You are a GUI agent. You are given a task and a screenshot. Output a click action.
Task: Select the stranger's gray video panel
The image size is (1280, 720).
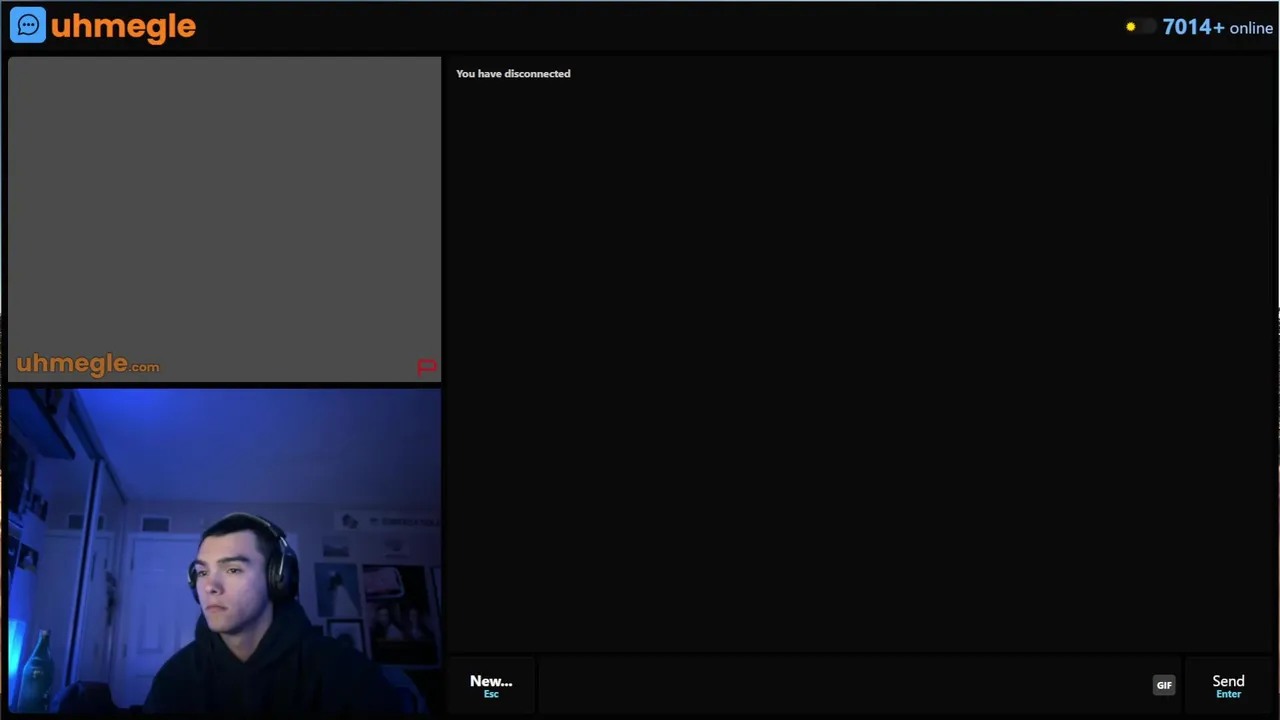(224, 219)
